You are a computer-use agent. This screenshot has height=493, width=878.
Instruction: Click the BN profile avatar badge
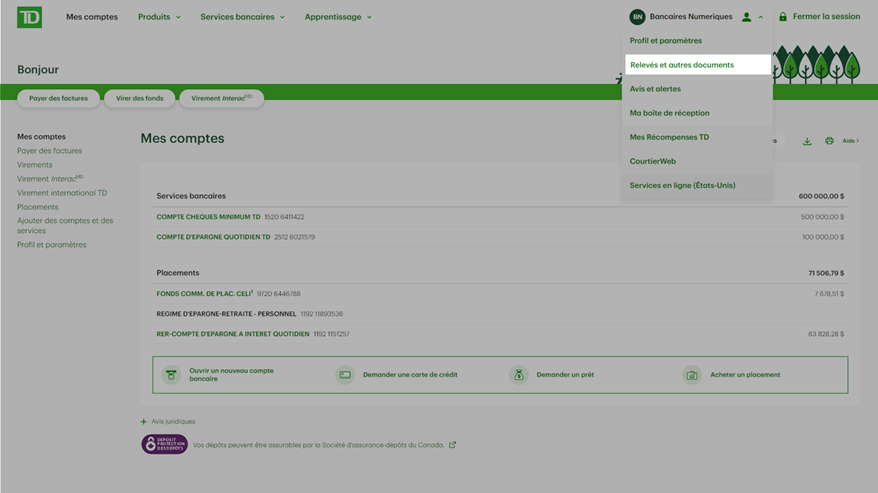point(637,17)
